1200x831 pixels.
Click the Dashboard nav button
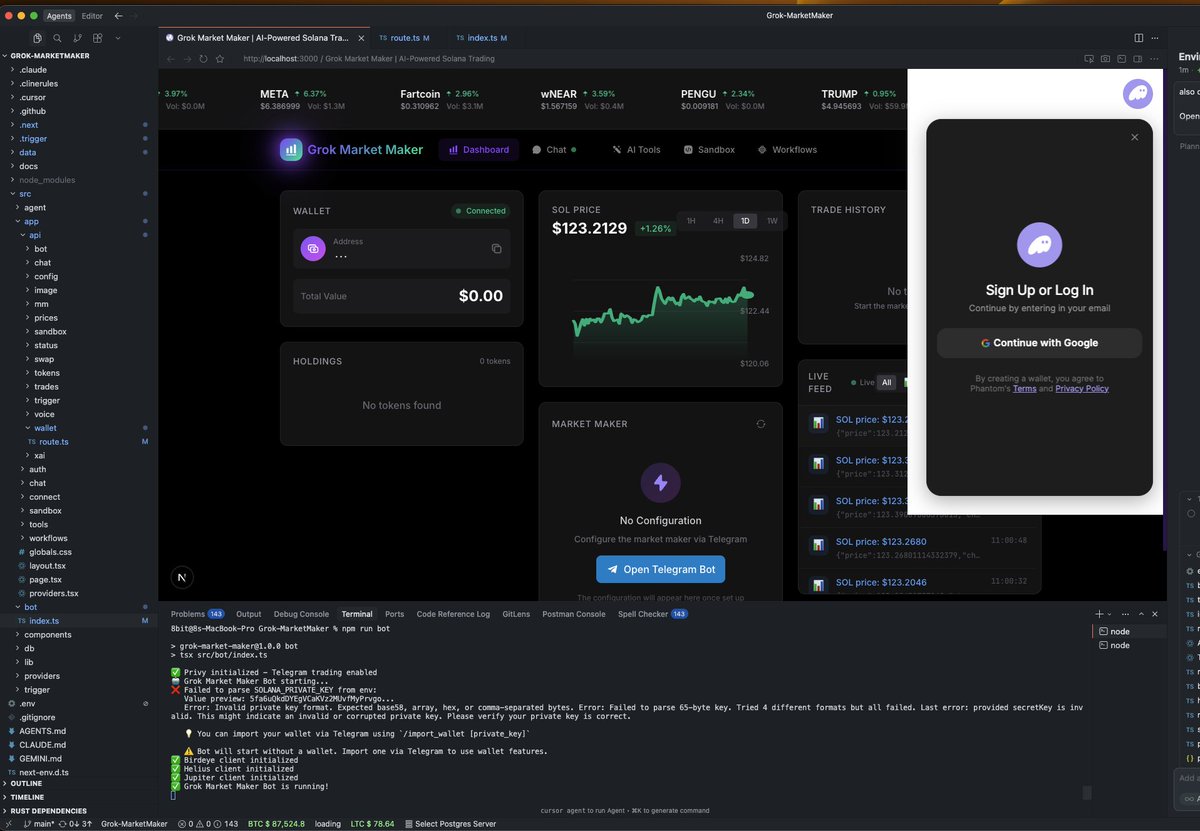tap(479, 150)
